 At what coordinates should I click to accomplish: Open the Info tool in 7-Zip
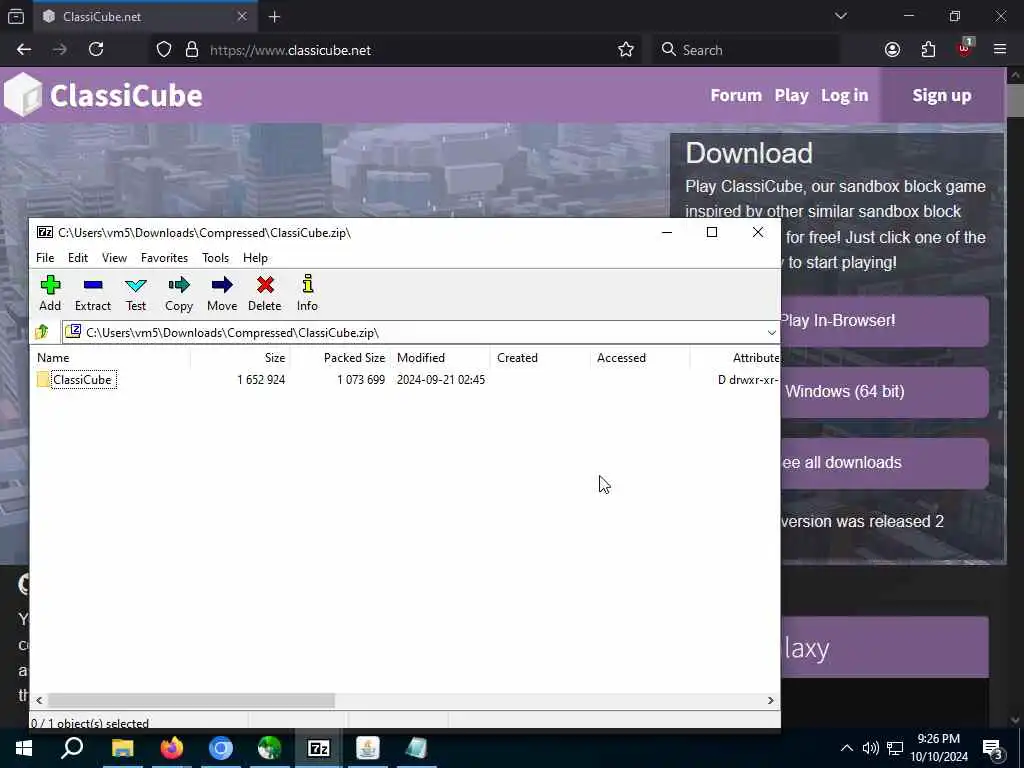pyautogui.click(x=307, y=293)
